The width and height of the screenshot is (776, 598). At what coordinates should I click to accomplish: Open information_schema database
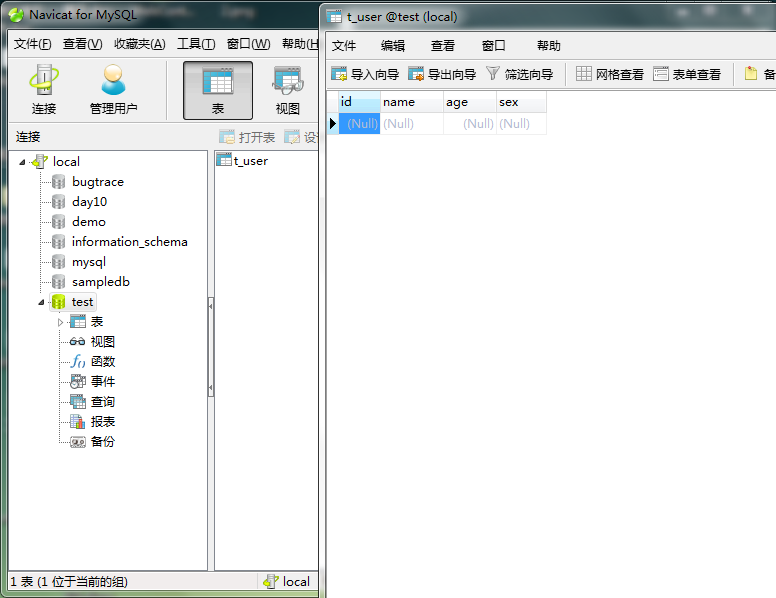[x=129, y=242]
